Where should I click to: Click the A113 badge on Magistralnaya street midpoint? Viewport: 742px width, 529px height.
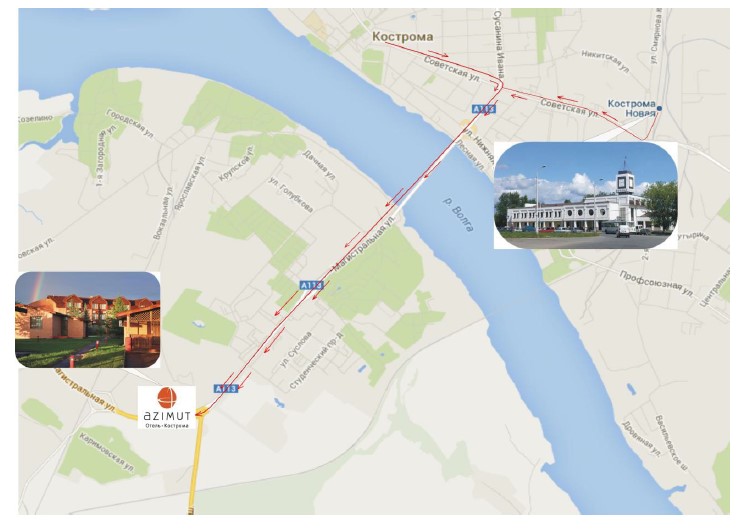tap(311, 285)
